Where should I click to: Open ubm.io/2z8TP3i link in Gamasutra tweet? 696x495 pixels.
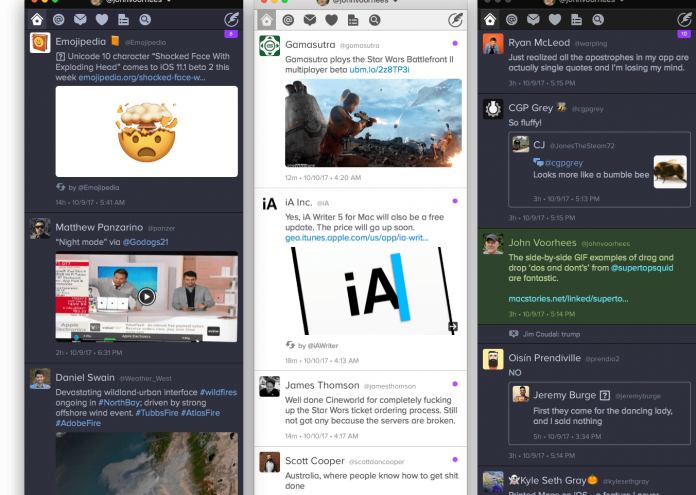(x=379, y=70)
